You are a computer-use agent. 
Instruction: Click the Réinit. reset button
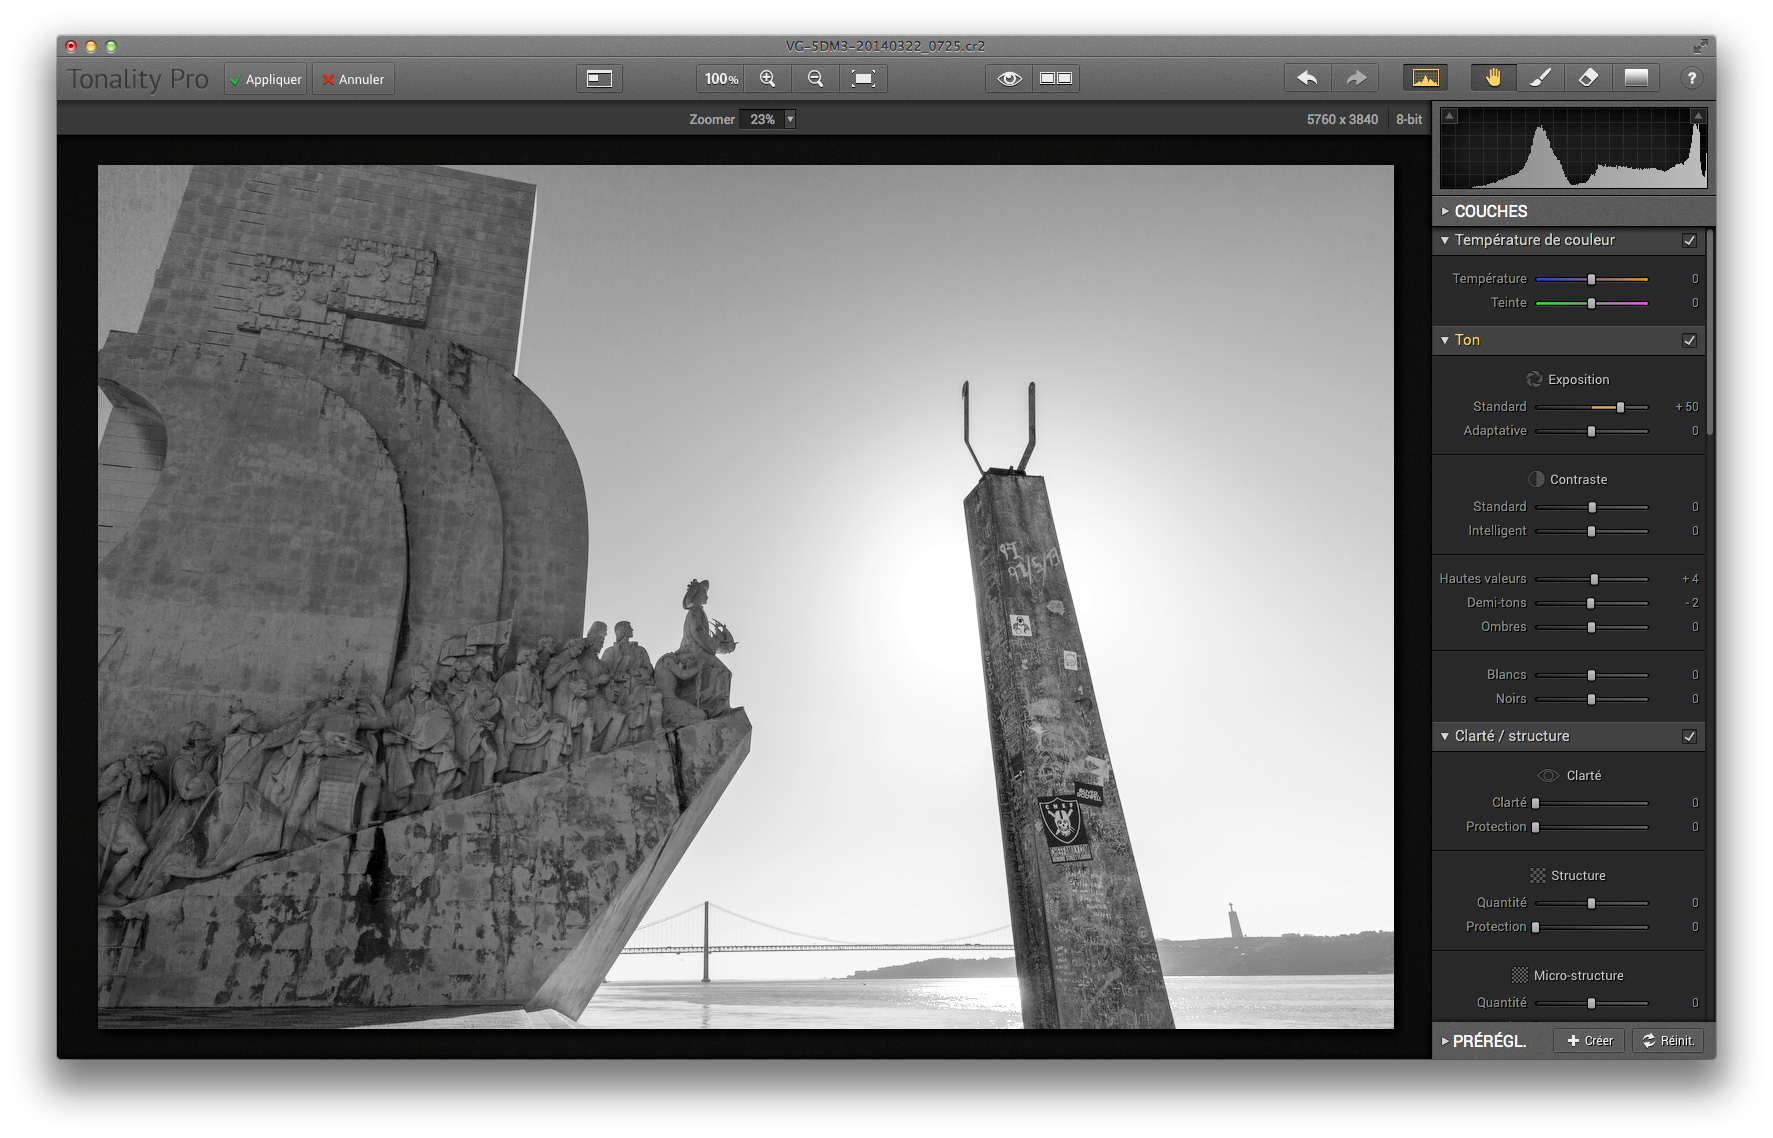point(1668,1041)
